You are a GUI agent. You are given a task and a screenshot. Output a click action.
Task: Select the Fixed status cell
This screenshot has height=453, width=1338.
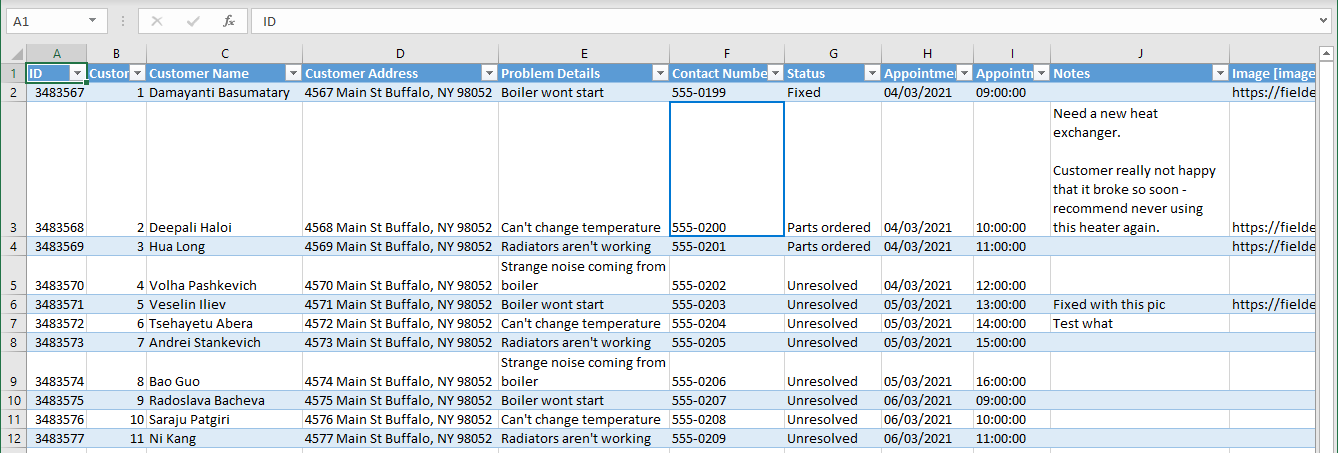[833, 92]
